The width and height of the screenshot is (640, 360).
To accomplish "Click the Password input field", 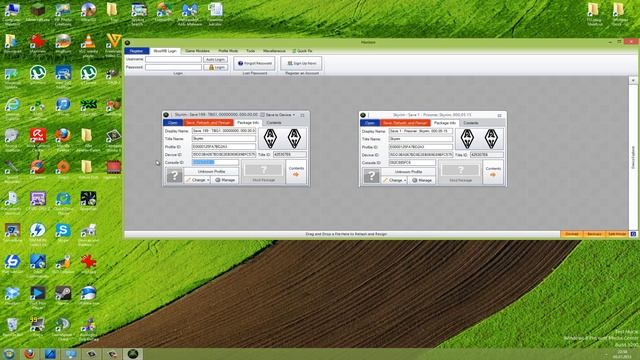I will [173, 67].
